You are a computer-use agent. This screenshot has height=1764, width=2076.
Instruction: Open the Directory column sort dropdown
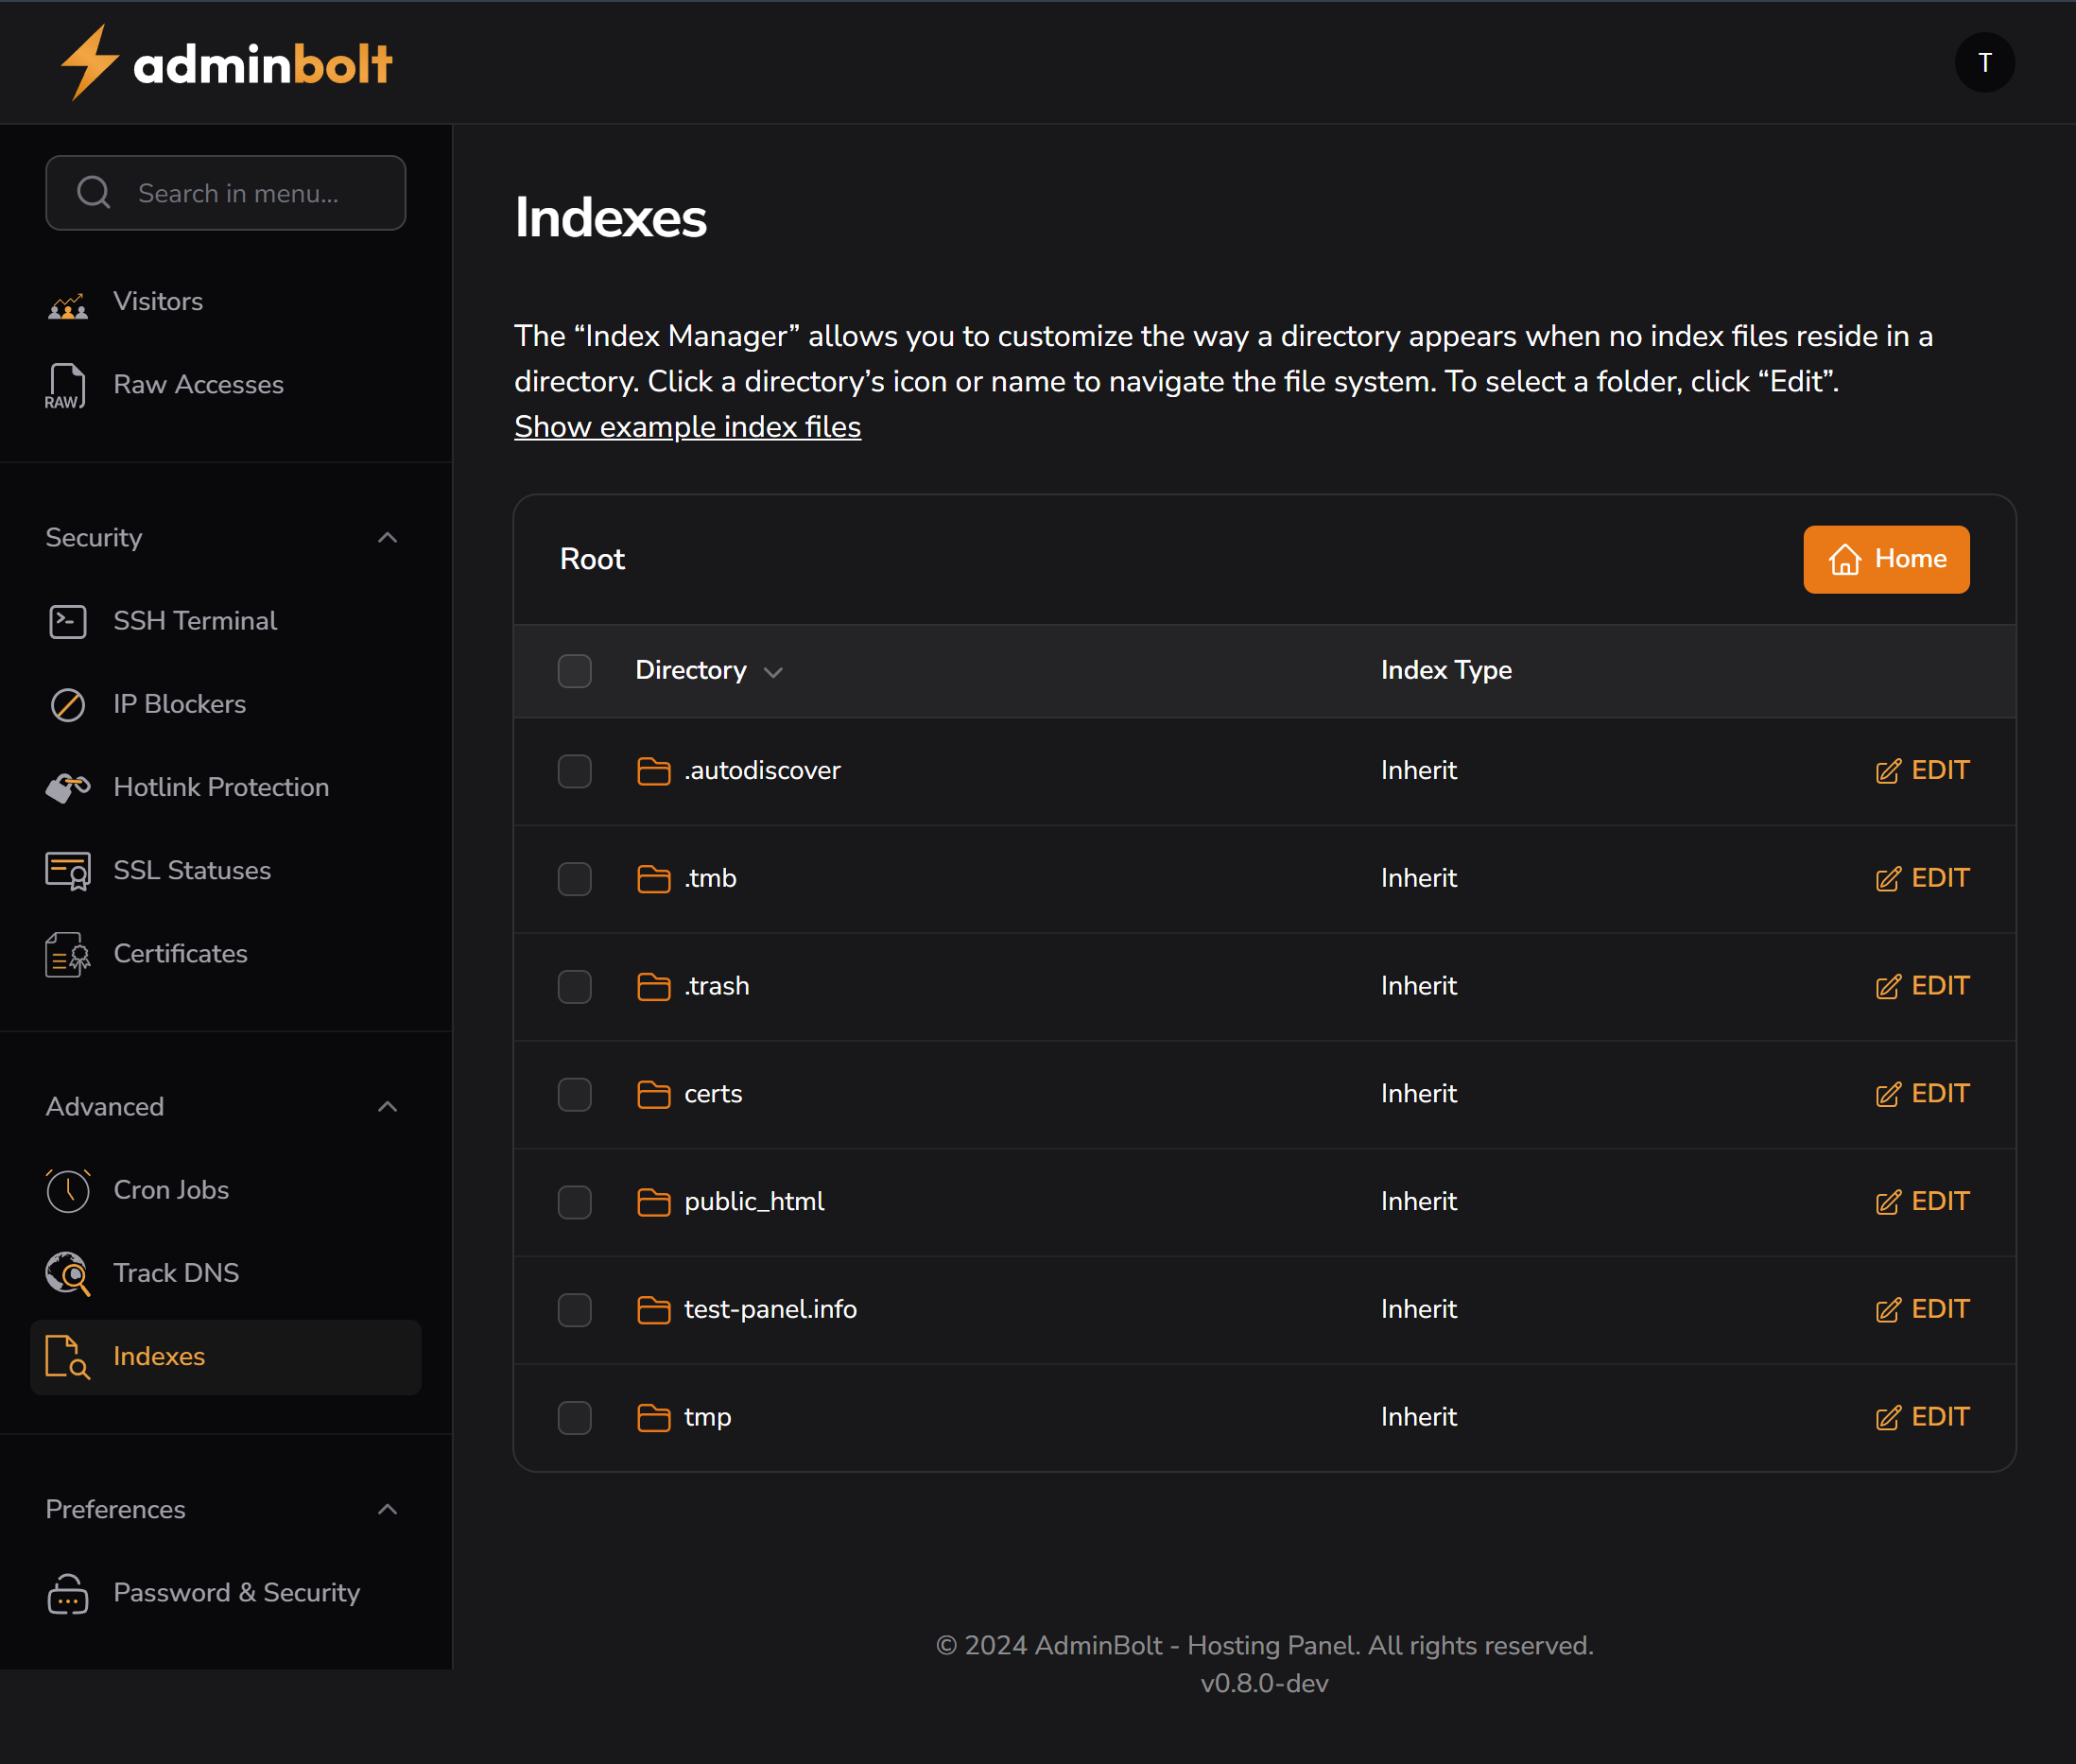(x=774, y=672)
